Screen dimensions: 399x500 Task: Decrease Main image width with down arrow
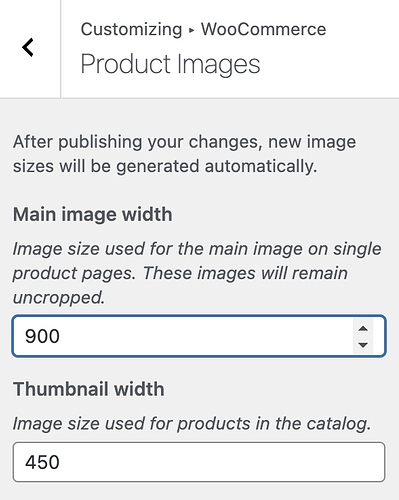[363, 344]
